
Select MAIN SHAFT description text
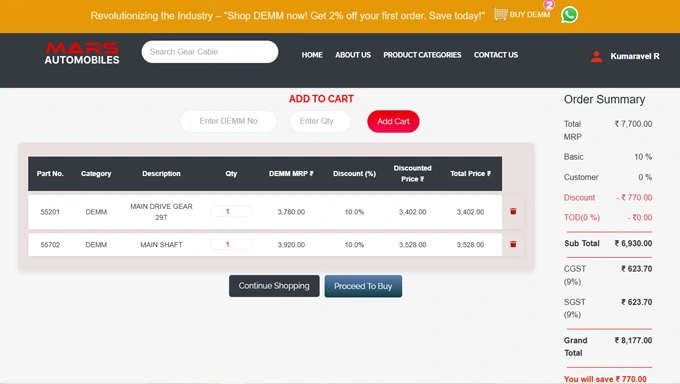point(161,245)
